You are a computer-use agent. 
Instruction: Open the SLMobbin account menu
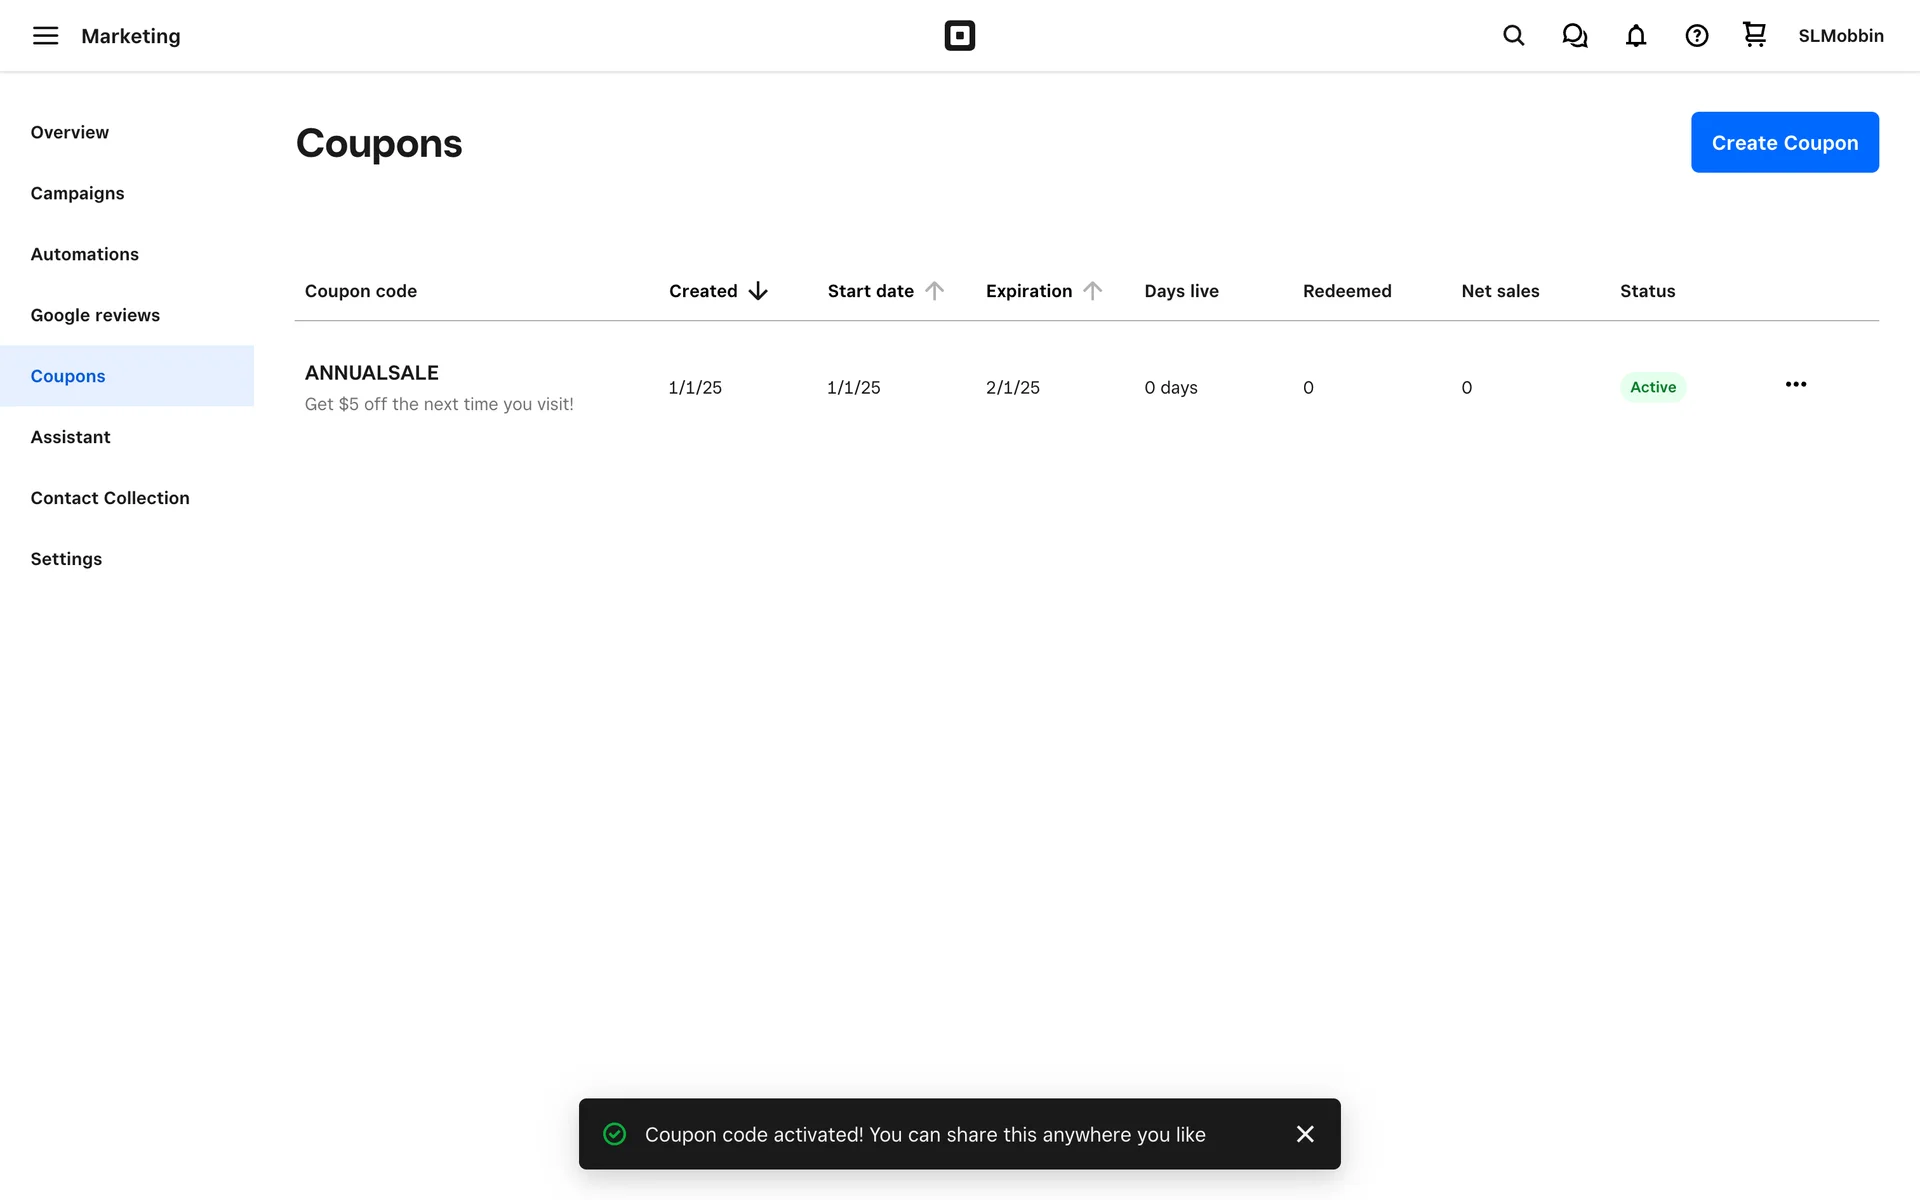pyautogui.click(x=1840, y=36)
